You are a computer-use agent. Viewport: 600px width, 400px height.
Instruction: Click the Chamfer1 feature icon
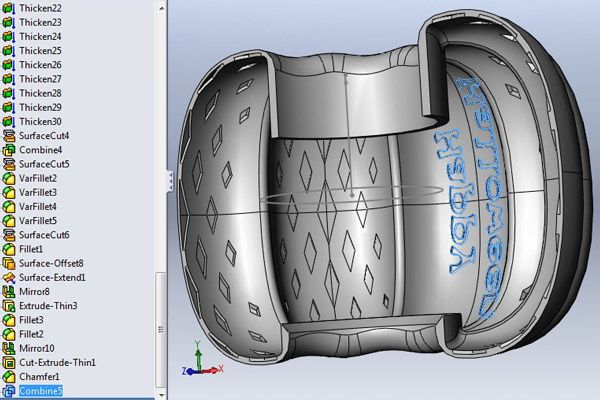(8, 376)
